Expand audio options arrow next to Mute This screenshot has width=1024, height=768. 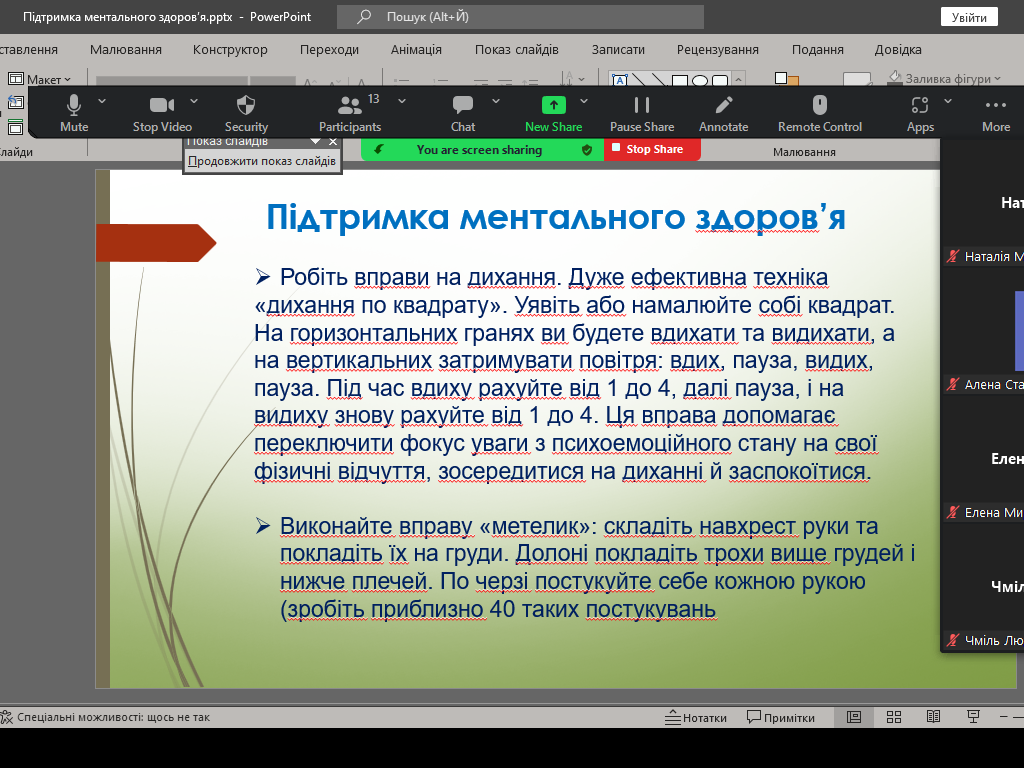[x=102, y=101]
